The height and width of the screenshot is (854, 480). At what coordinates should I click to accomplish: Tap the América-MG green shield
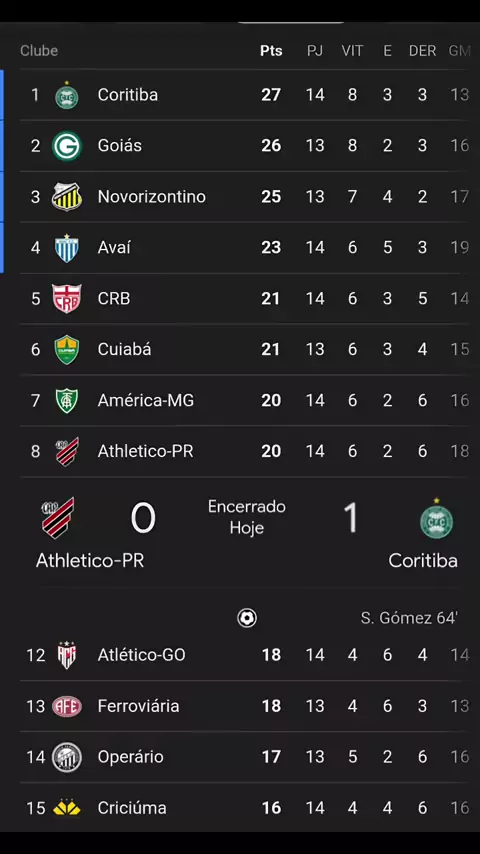[x=66, y=401]
